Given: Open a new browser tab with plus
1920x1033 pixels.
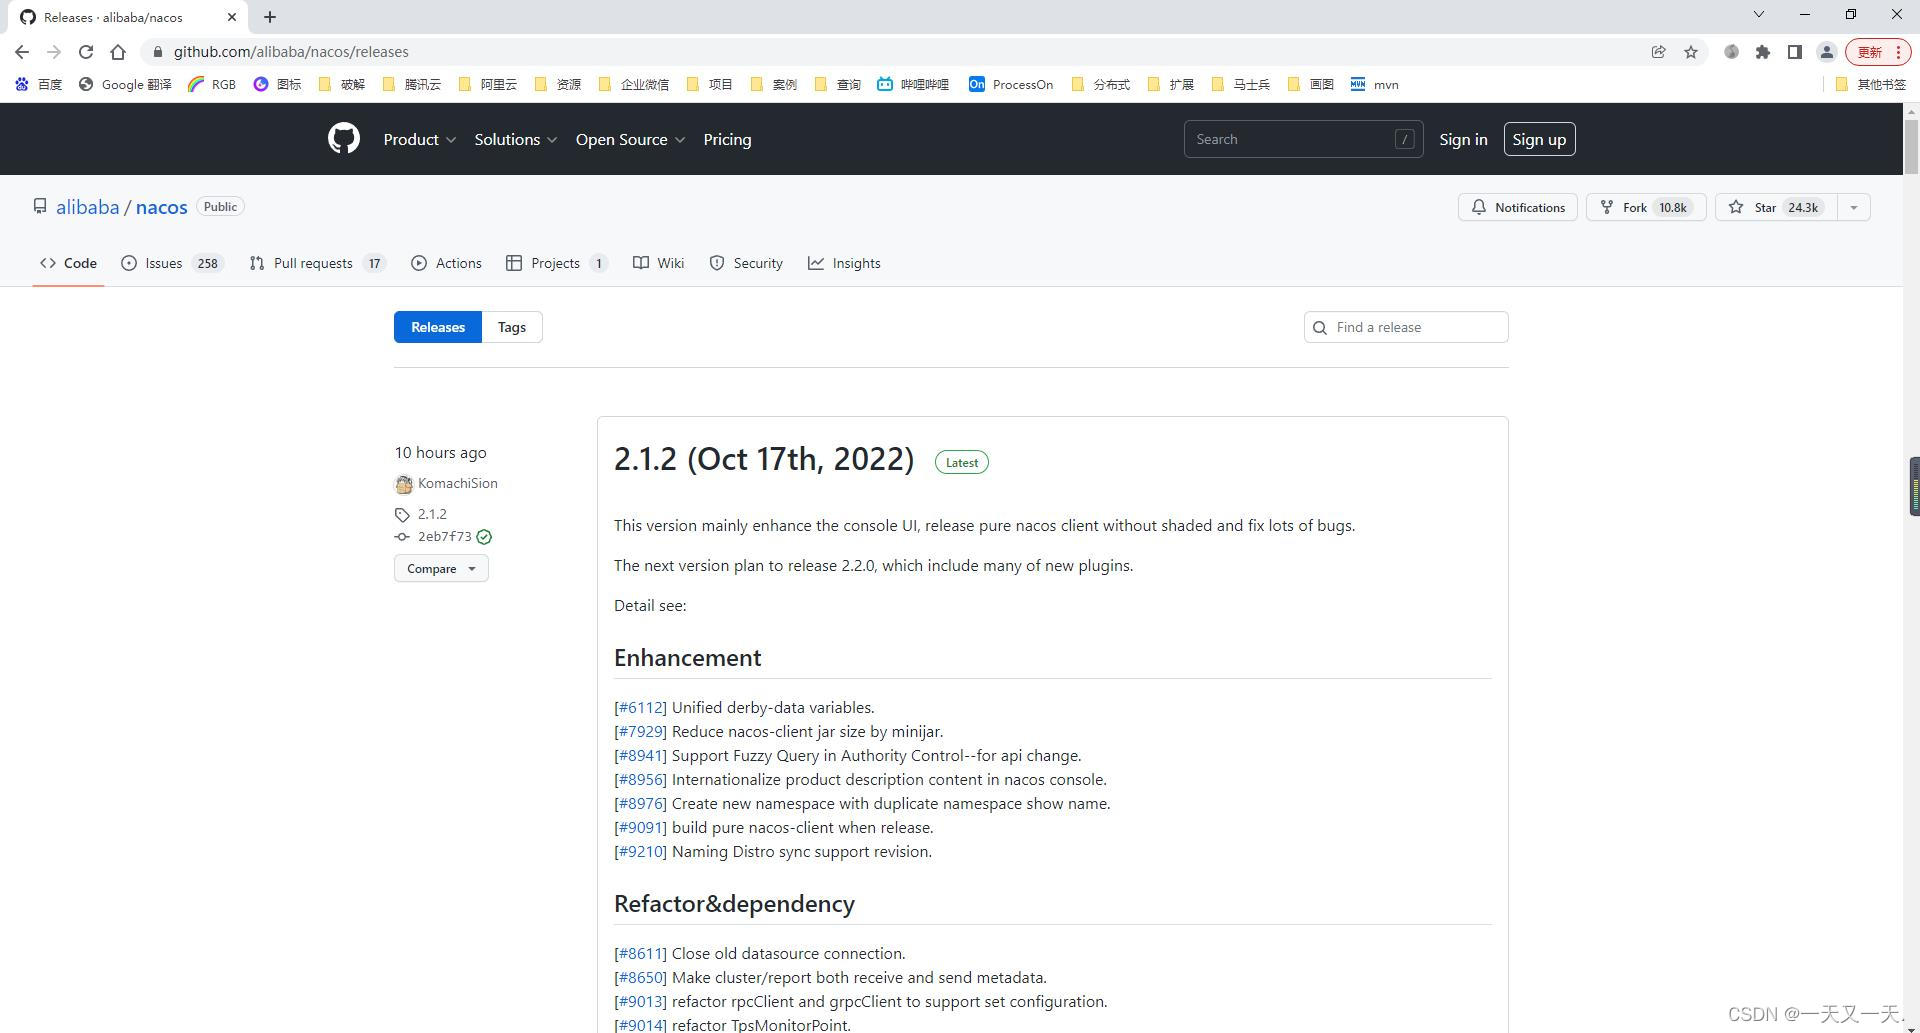Looking at the screenshot, I should coord(270,17).
